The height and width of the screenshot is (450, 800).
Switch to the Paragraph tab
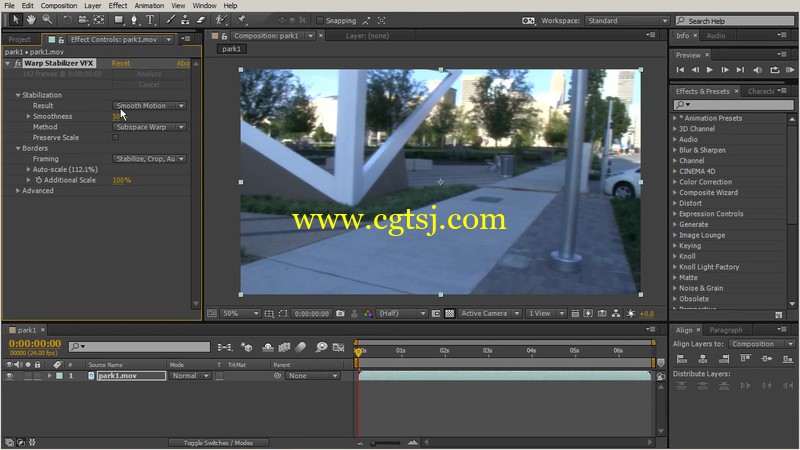(726, 330)
